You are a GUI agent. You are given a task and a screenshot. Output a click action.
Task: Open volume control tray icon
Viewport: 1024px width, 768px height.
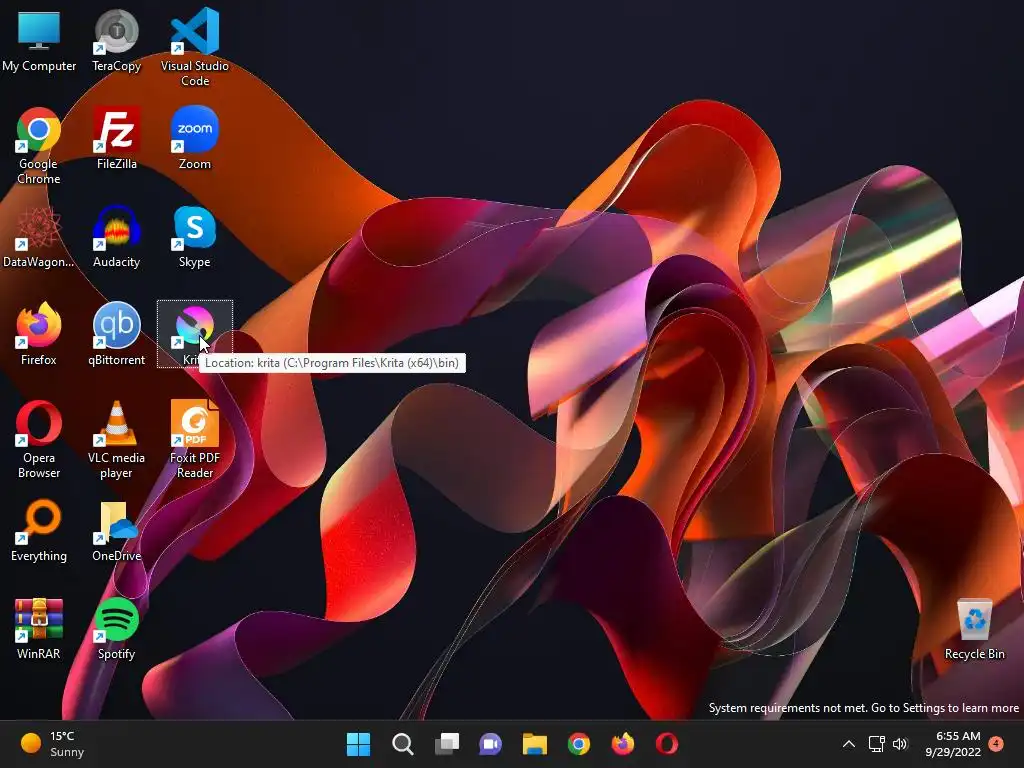[x=901, y=744]
